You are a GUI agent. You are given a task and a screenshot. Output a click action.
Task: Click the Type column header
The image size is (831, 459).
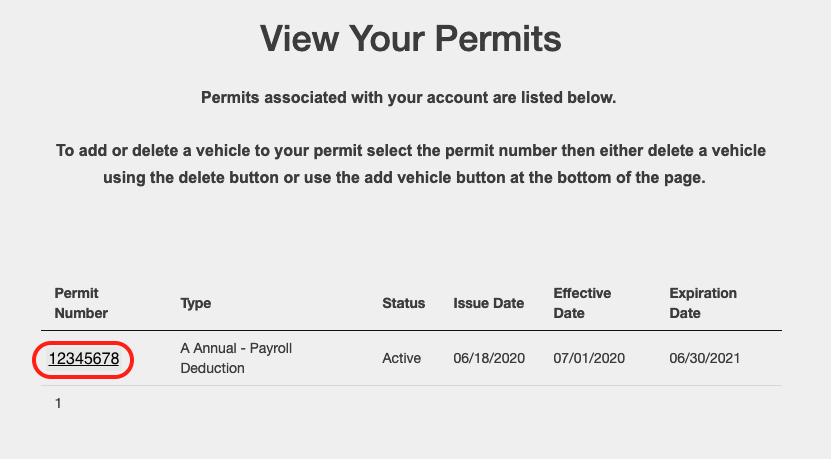[x=196, y=303]
